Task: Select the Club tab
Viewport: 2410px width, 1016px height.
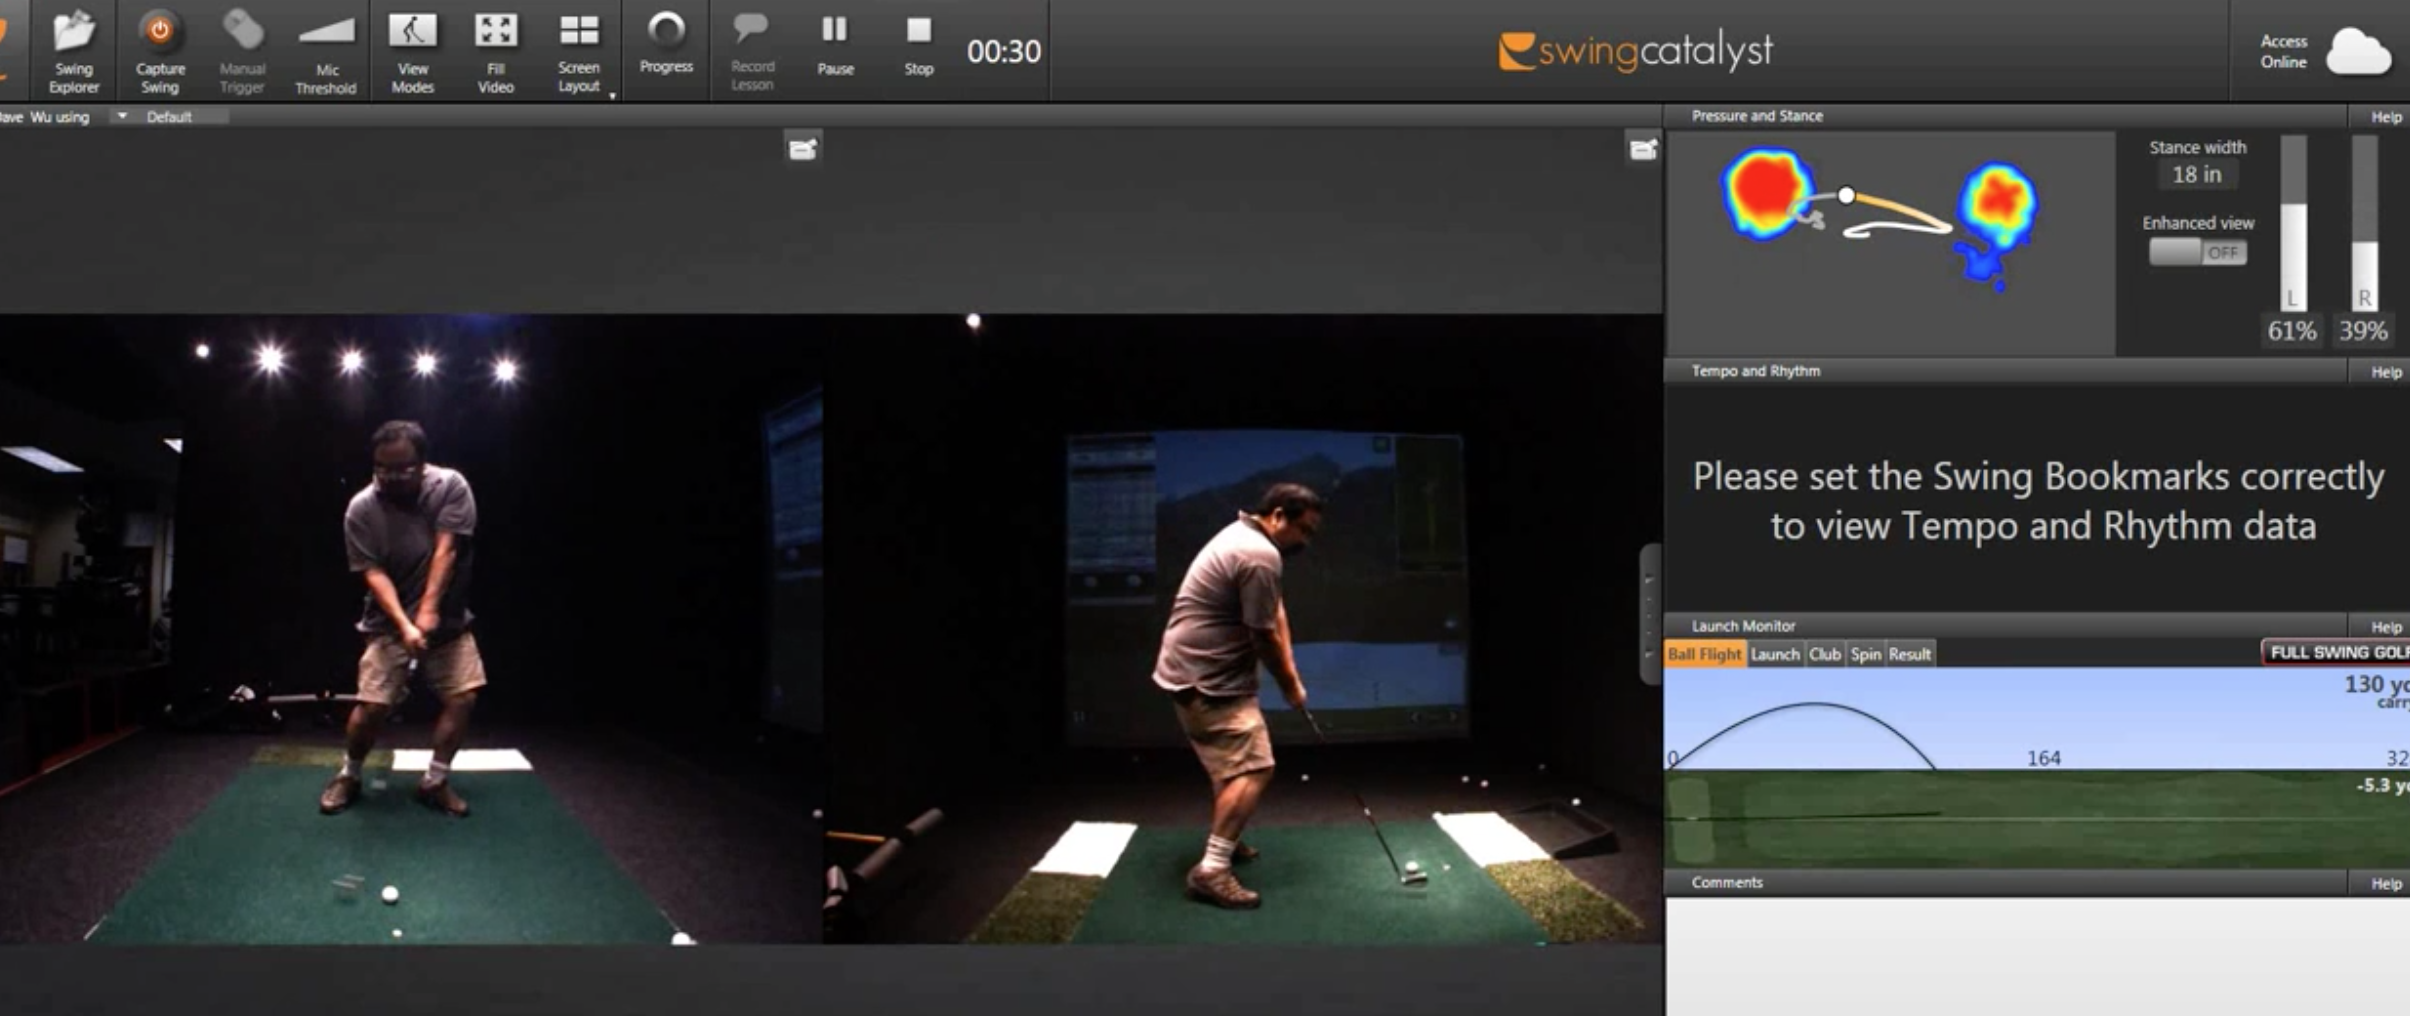Action: [x=1824, y=654]
